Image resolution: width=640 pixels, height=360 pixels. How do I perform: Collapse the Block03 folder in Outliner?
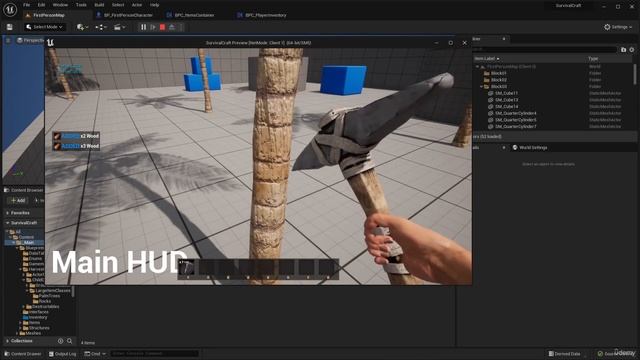482,87
